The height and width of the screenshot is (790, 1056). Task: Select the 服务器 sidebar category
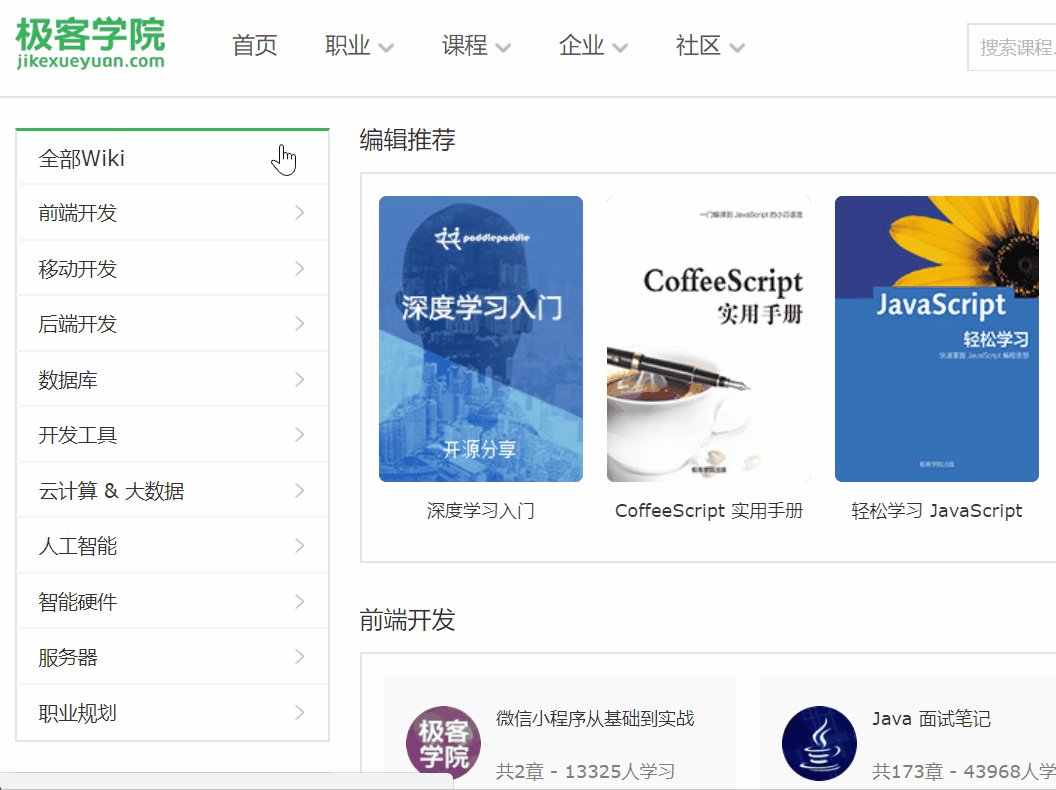(172, 657)
